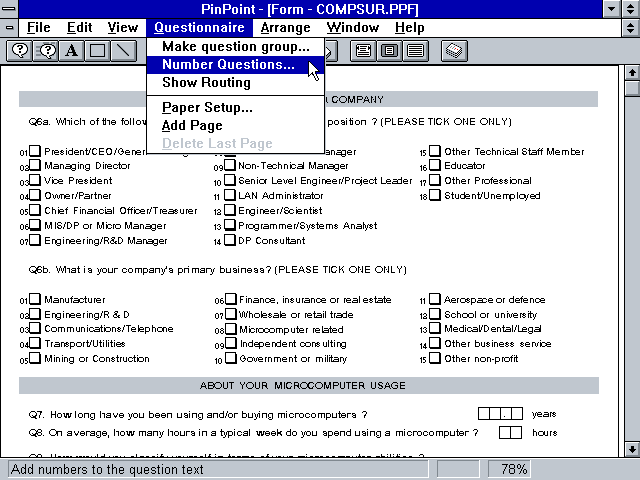The image size is (640, 480).
Task: Click the hours entry boxes for Q8
Action: [510, 432]
